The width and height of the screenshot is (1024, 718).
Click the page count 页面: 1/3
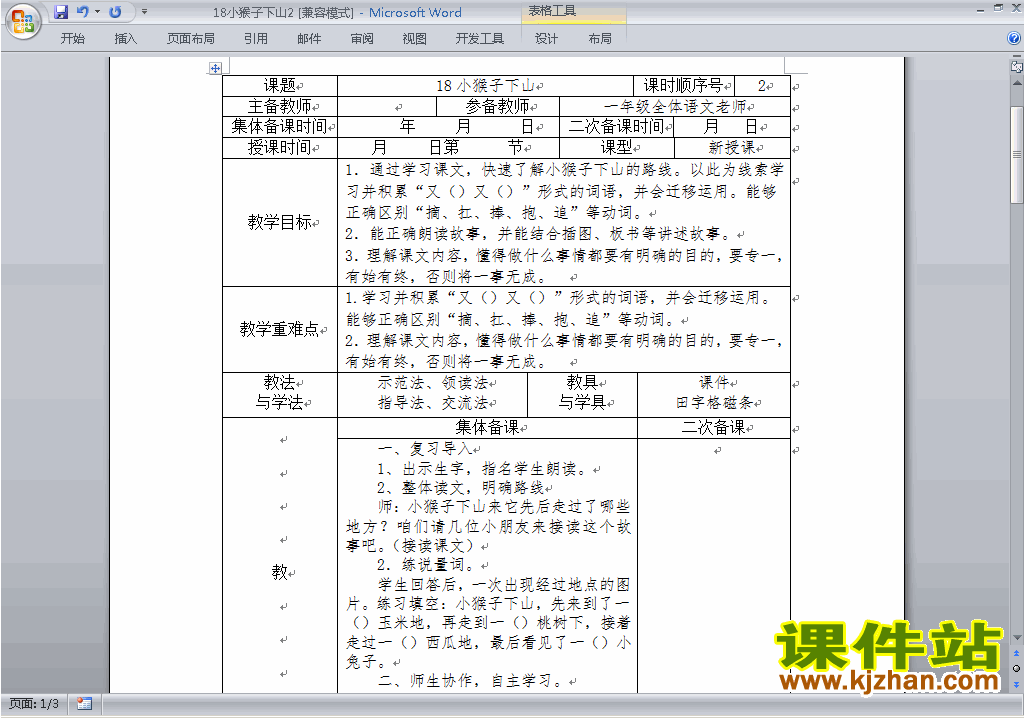click(x=34, y=704)
